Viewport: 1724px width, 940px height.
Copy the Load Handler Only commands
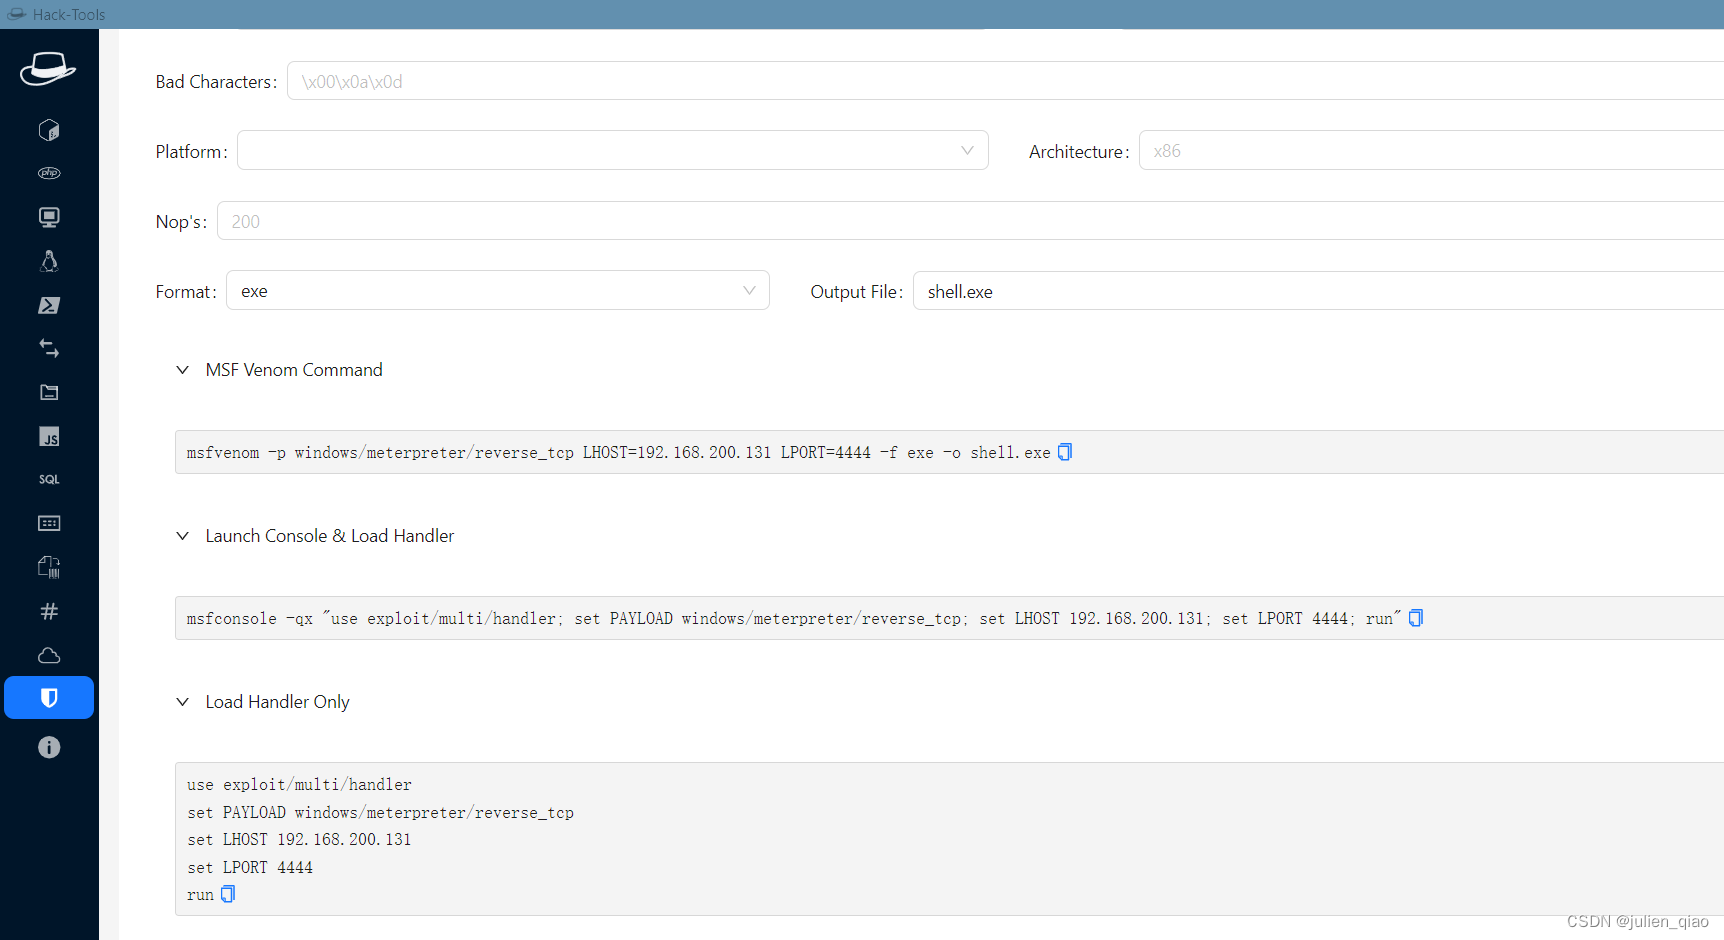228,894
